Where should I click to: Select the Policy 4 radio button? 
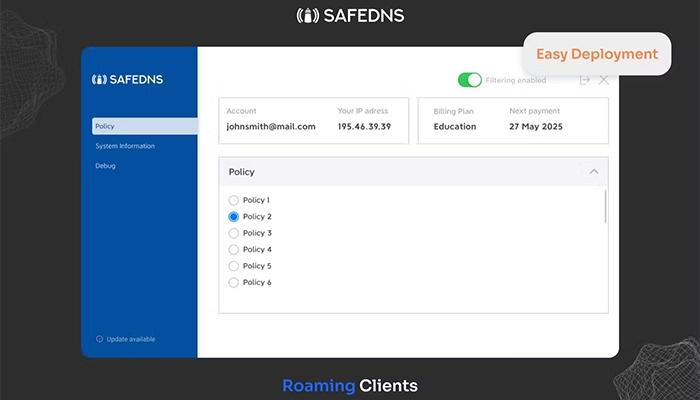coord(233,250)
